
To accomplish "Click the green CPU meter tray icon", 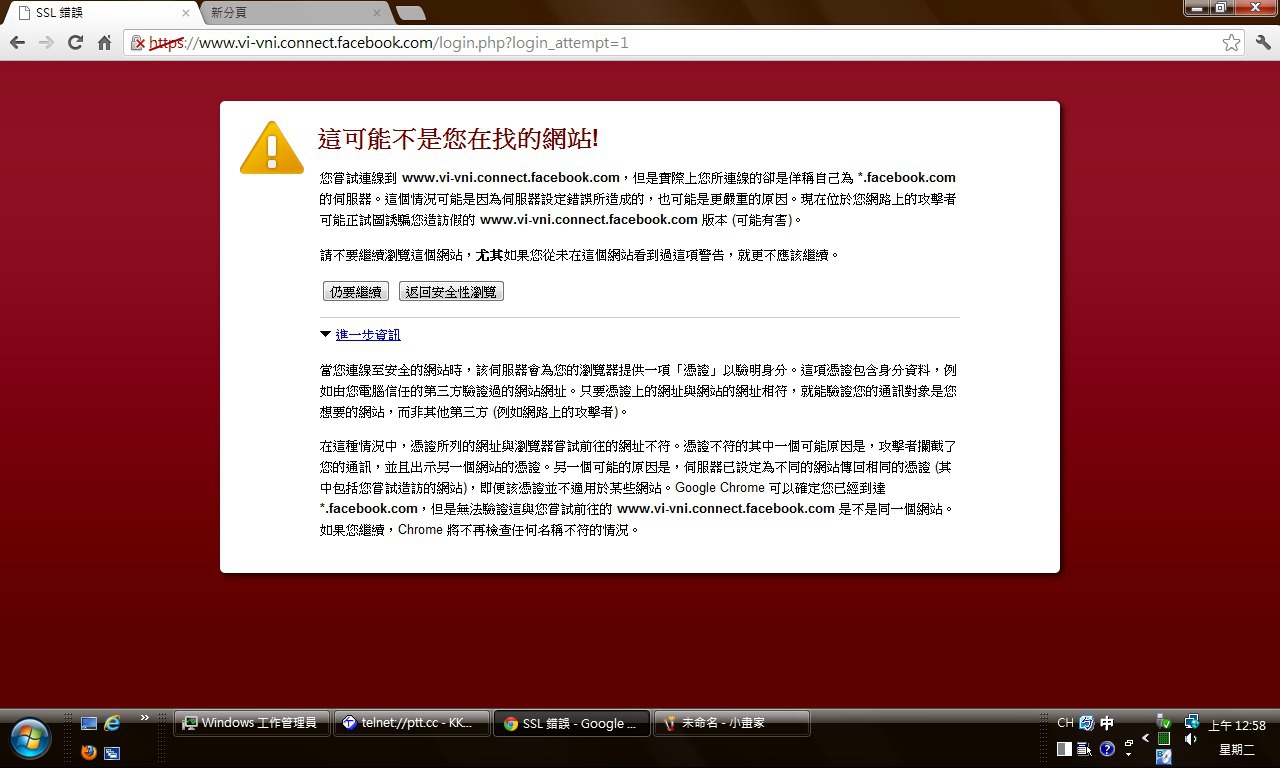I will pos(1163,738).
